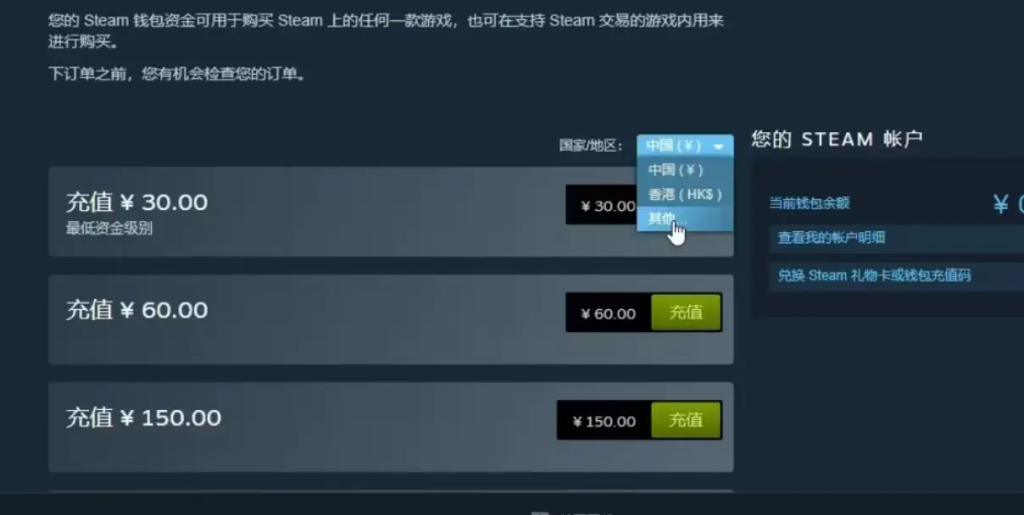1024x515 pixels.
Task: Click the 最低资金级别 subtitle text
Action: tap(109, 228)
